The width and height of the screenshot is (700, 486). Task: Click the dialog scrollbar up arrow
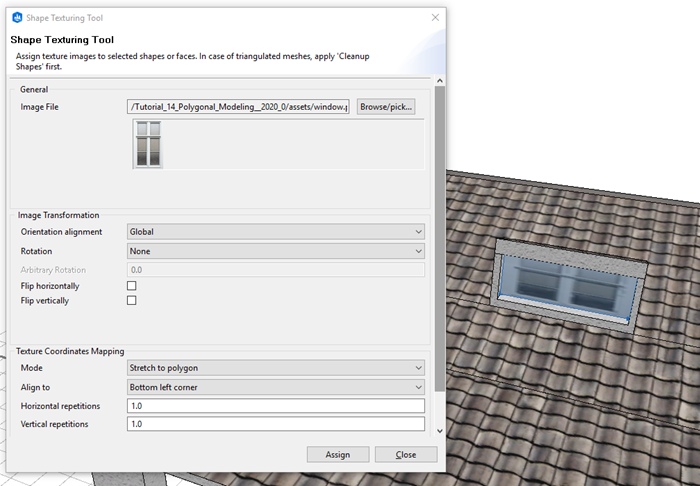[440, 81]
